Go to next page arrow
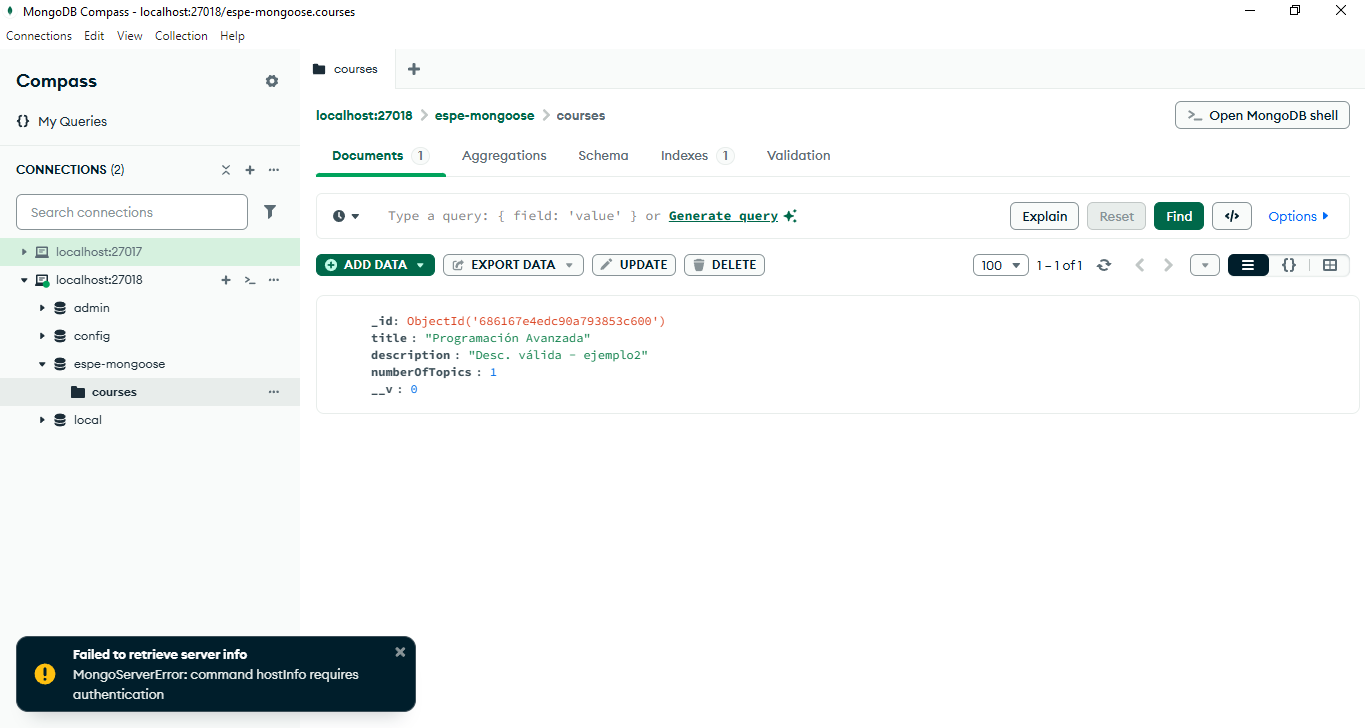Image resolution: width=1365 pixels, height=728 pixels. point(1168,265)
